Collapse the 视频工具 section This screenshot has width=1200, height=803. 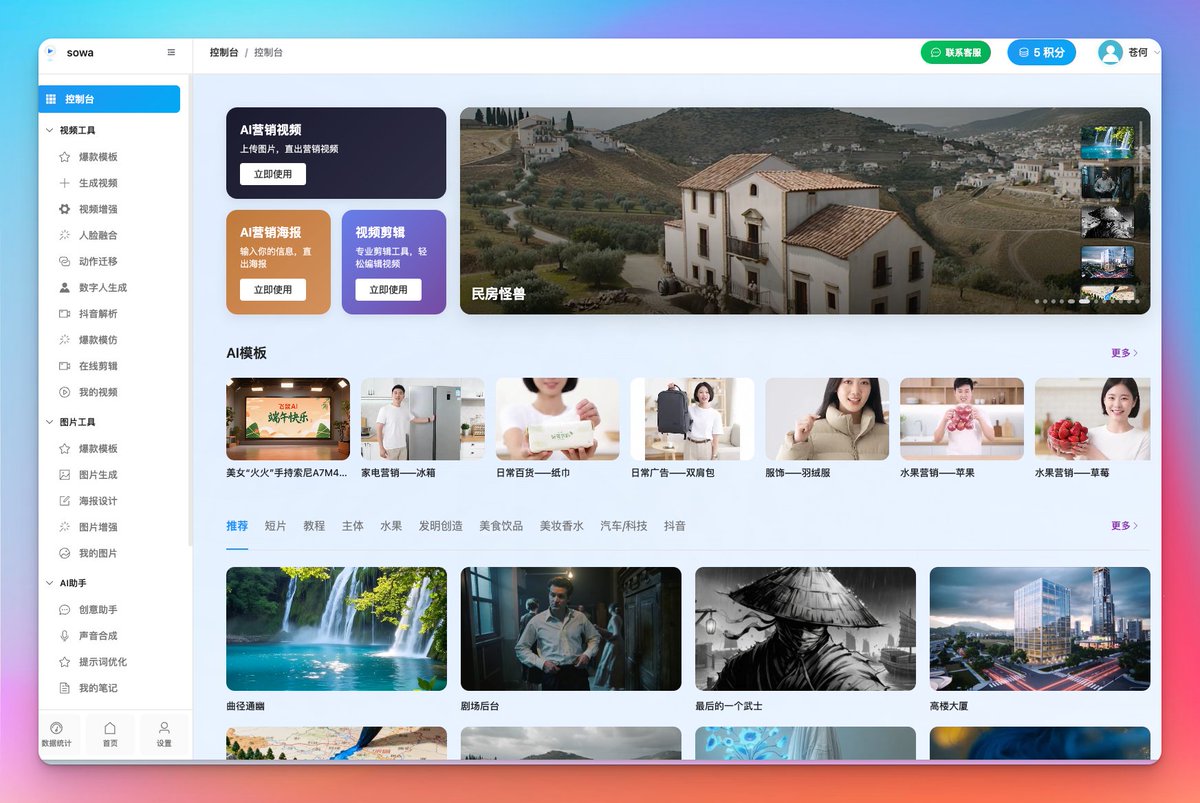click(77, 129)
